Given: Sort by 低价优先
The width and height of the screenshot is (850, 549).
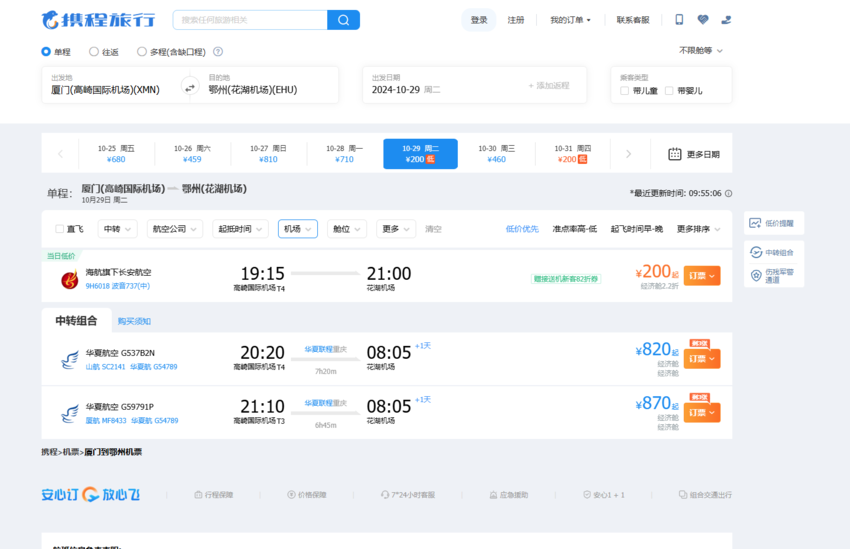Looking at the screenshot, I should [x=522, y=229].
